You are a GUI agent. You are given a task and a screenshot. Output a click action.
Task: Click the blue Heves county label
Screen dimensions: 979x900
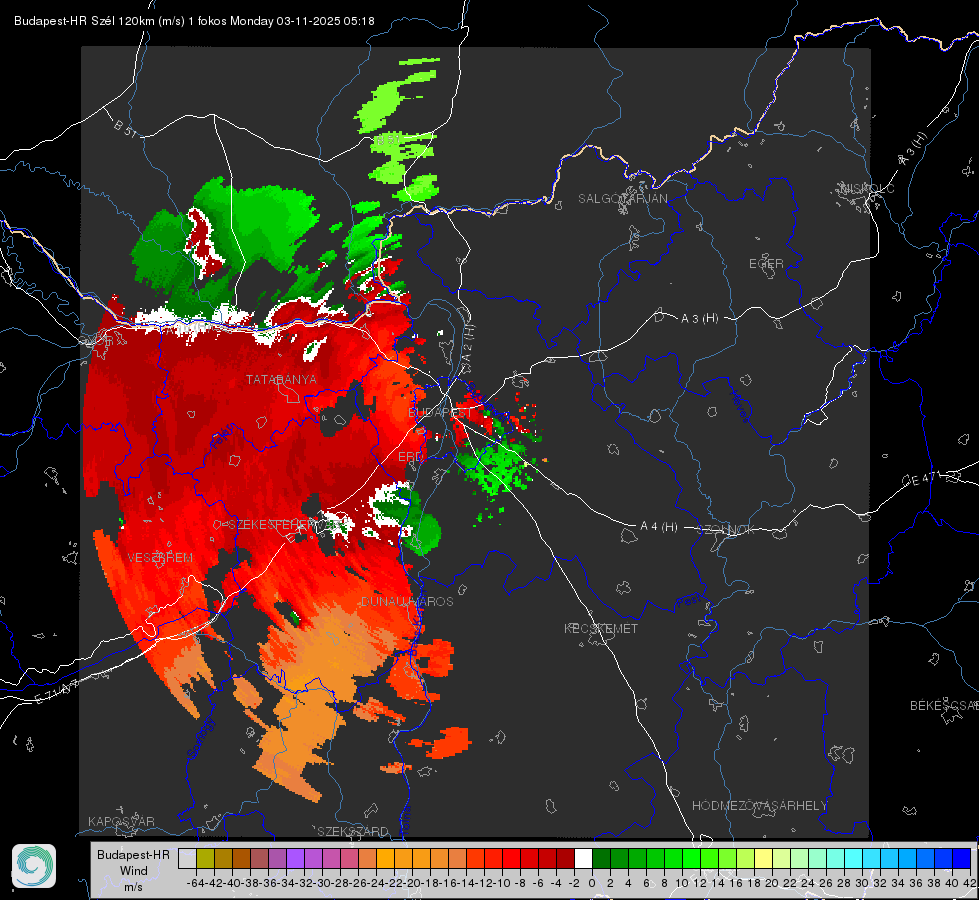click(740, 406)
